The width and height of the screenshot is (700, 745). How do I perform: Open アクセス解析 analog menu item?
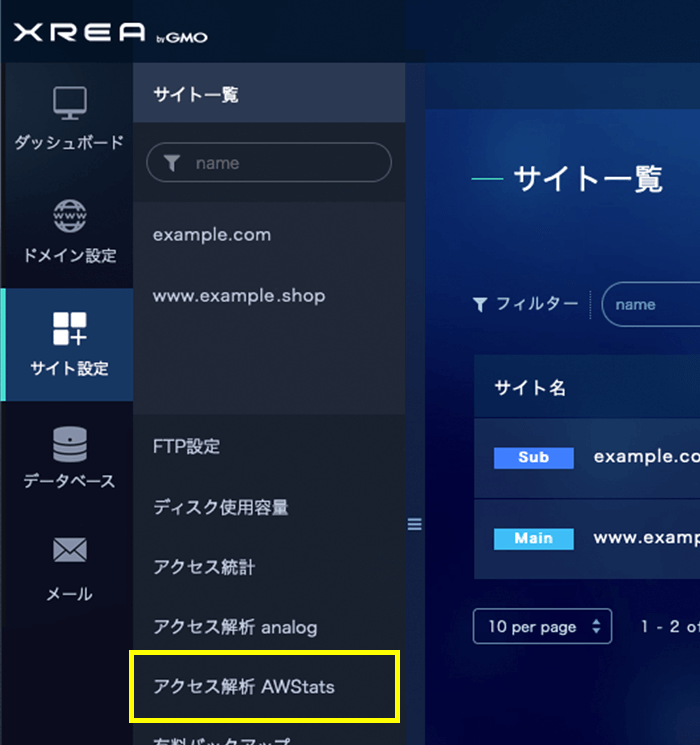point(235,627)
